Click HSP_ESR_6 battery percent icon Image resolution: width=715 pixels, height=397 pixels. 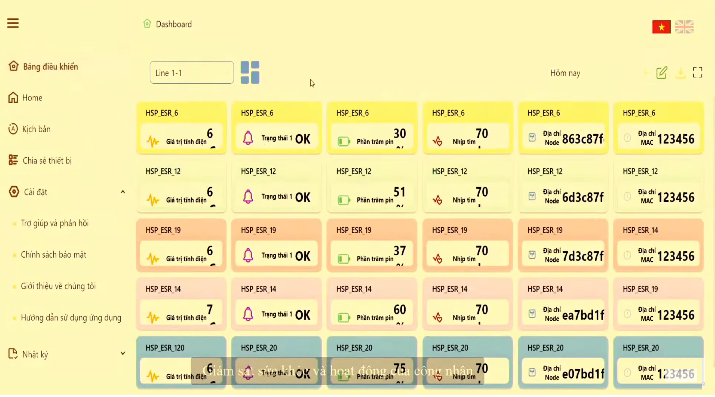point(343,142)
